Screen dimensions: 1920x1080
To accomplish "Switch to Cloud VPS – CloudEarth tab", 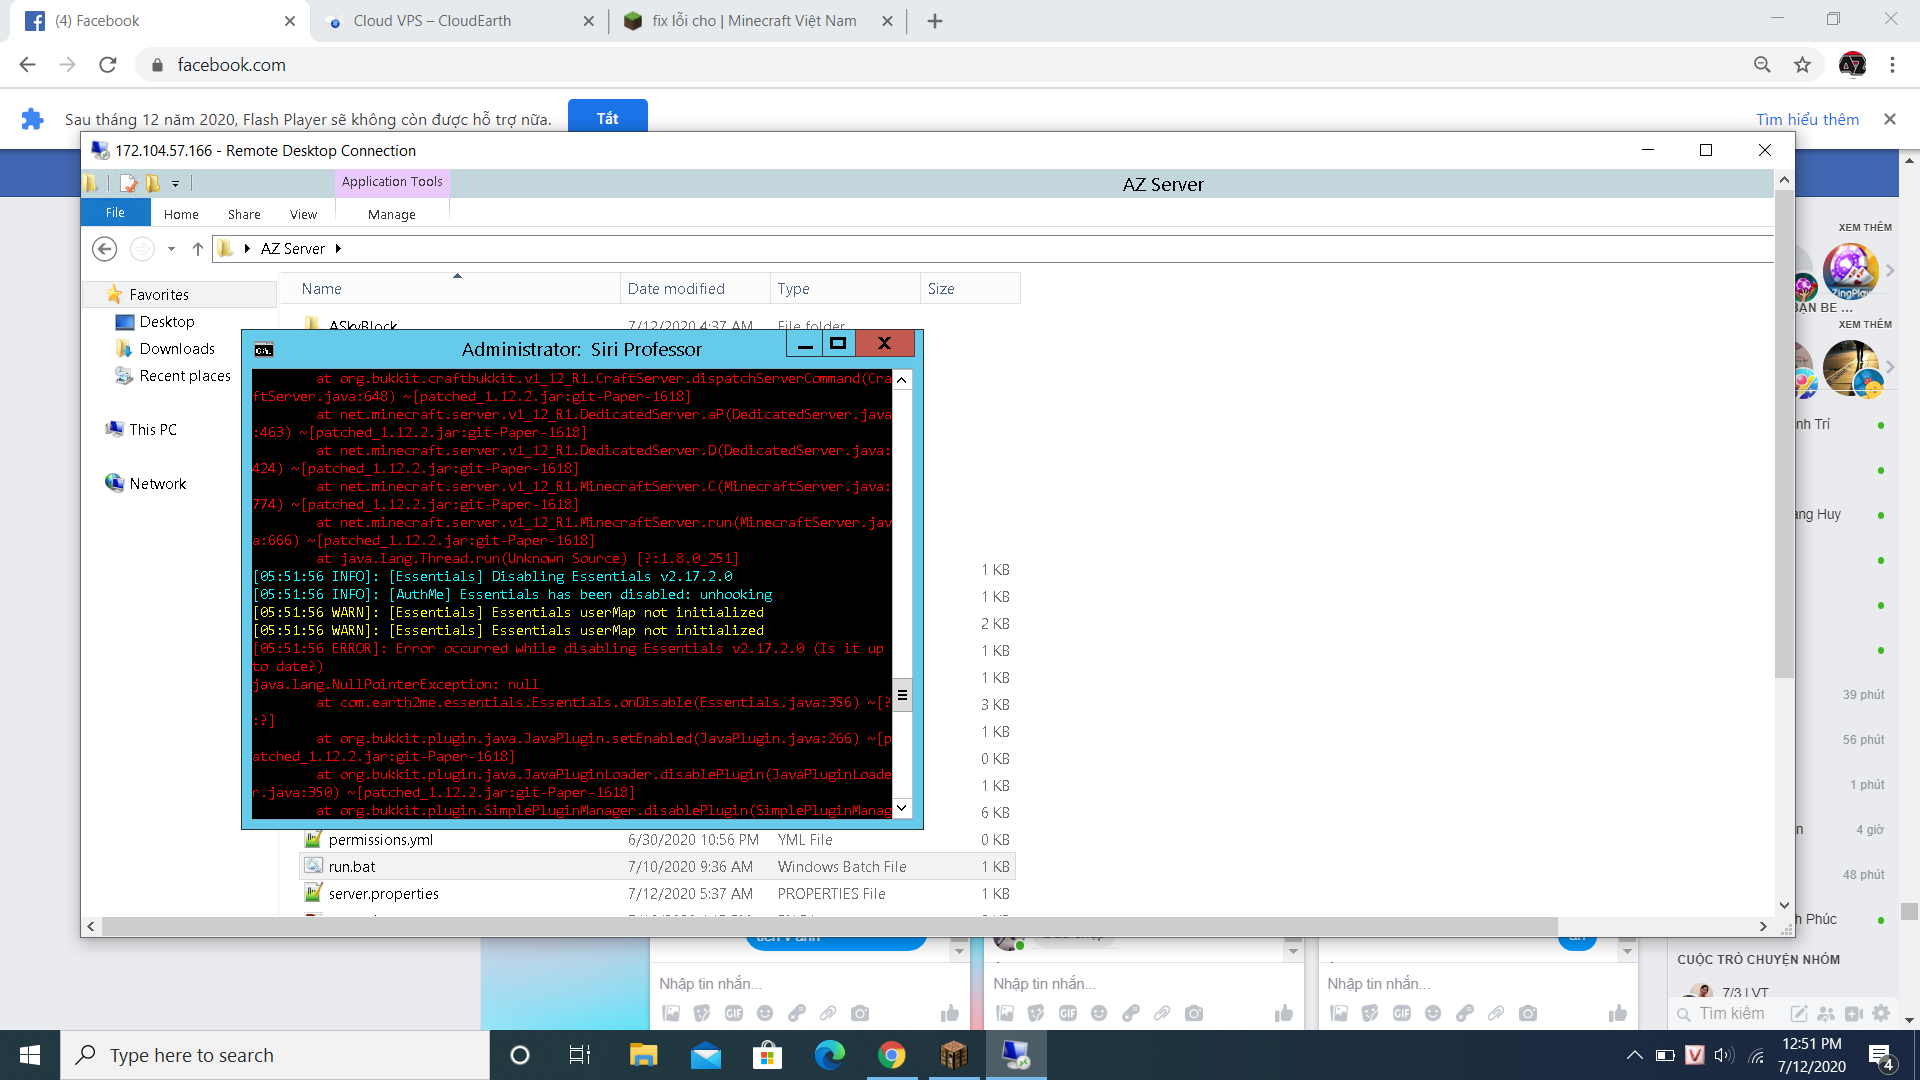I will (432, 21).
